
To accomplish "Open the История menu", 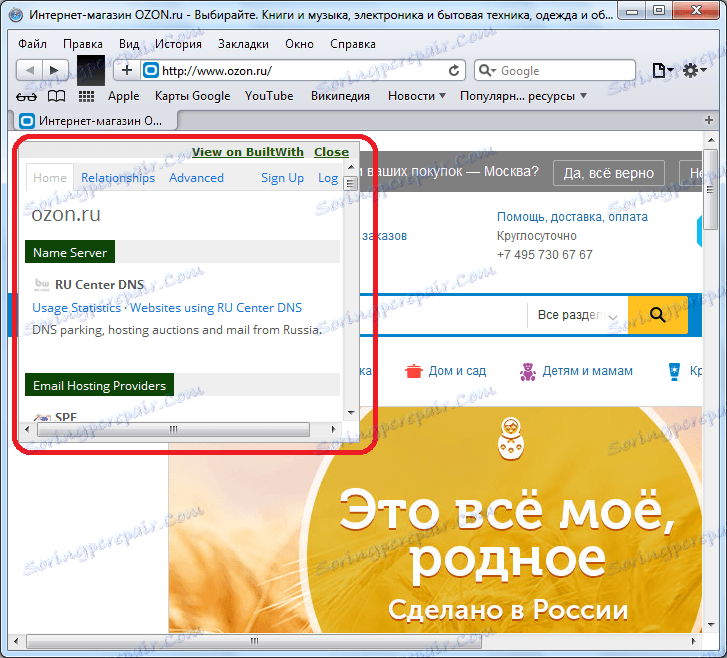I will [178, 44].
